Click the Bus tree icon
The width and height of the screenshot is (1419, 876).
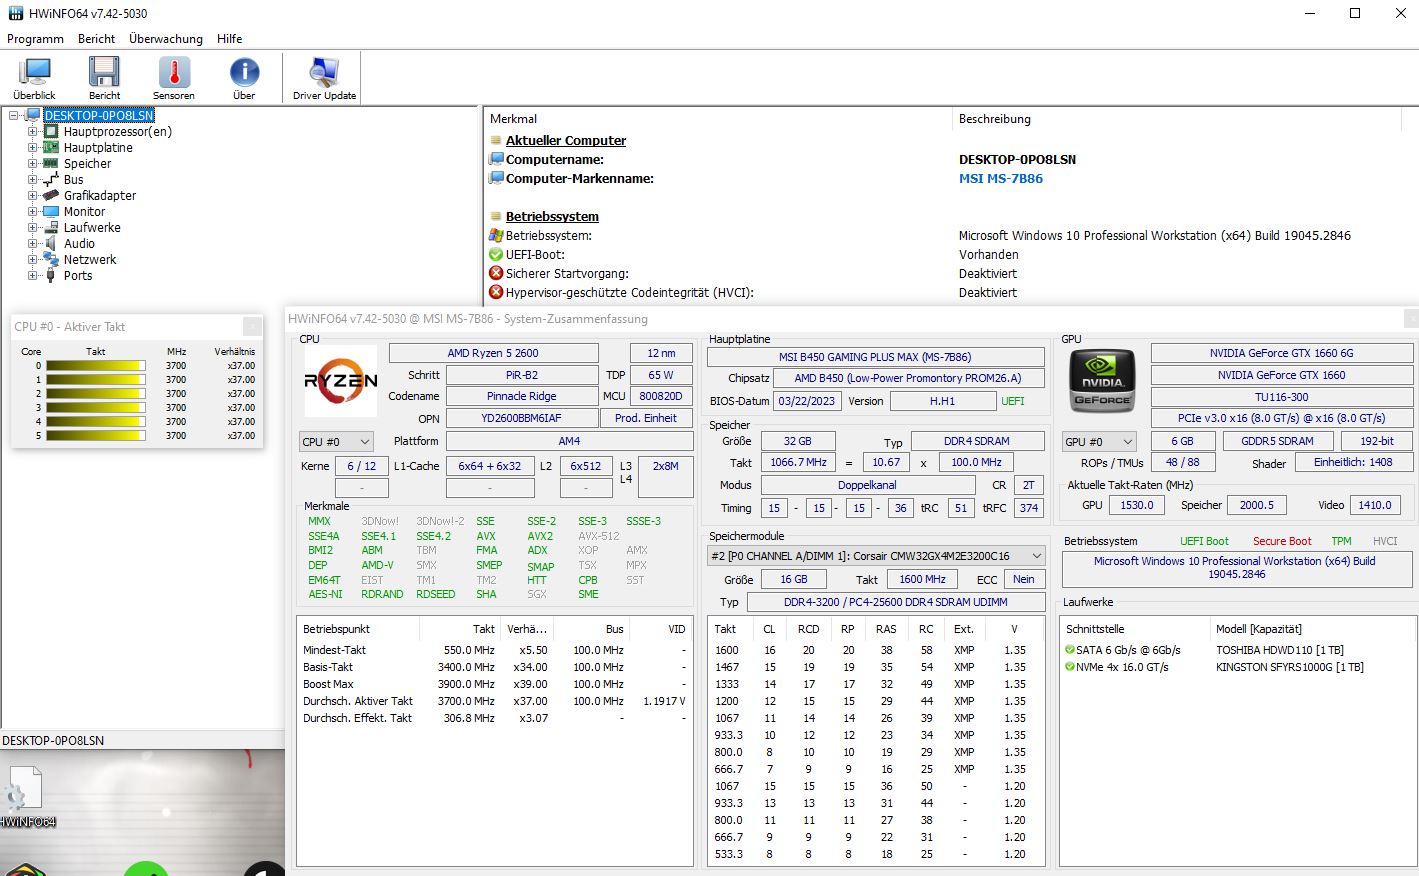(51, 179)
